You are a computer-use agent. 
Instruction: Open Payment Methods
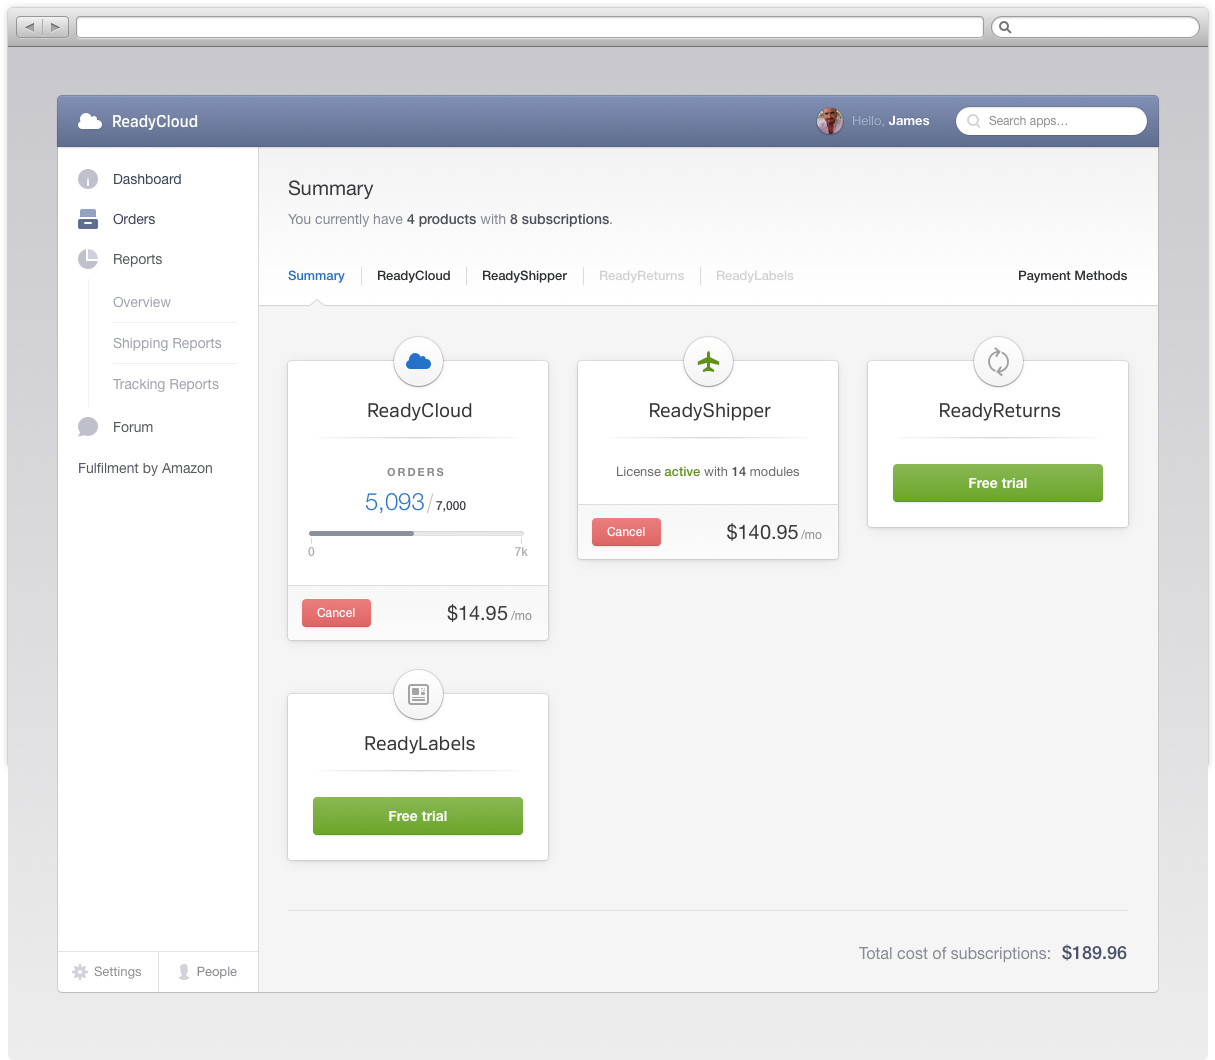pos(1072,276)
